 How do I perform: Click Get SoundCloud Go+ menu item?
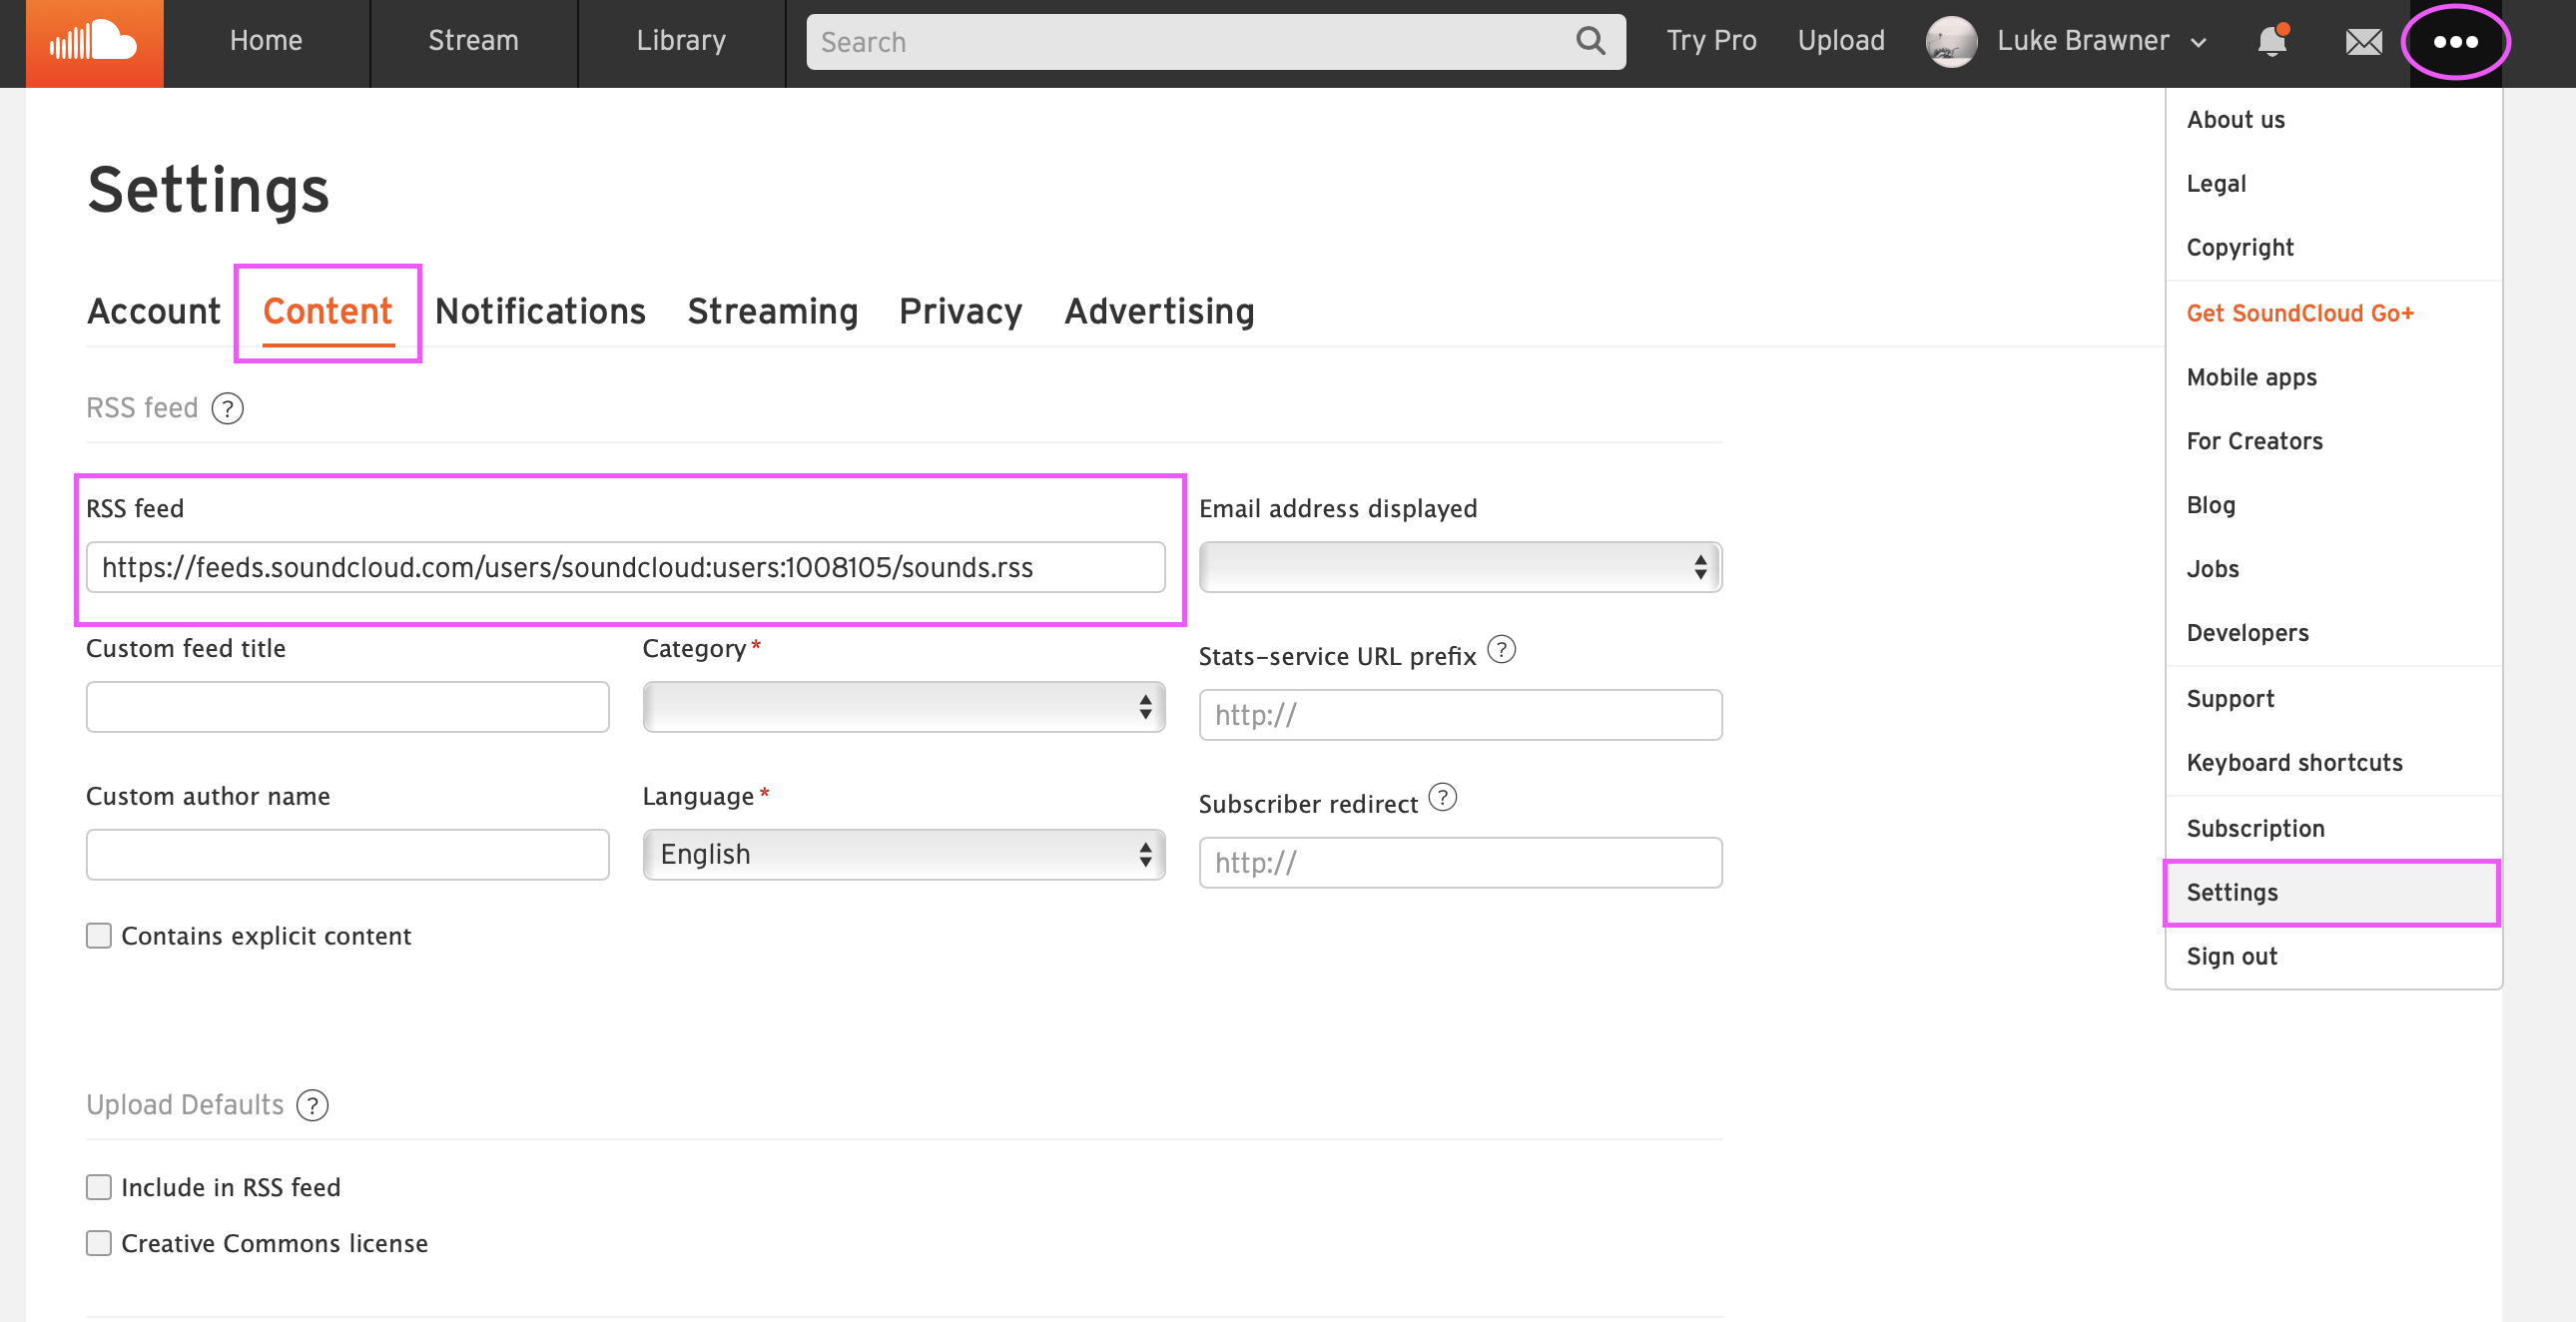[2333, 313]
